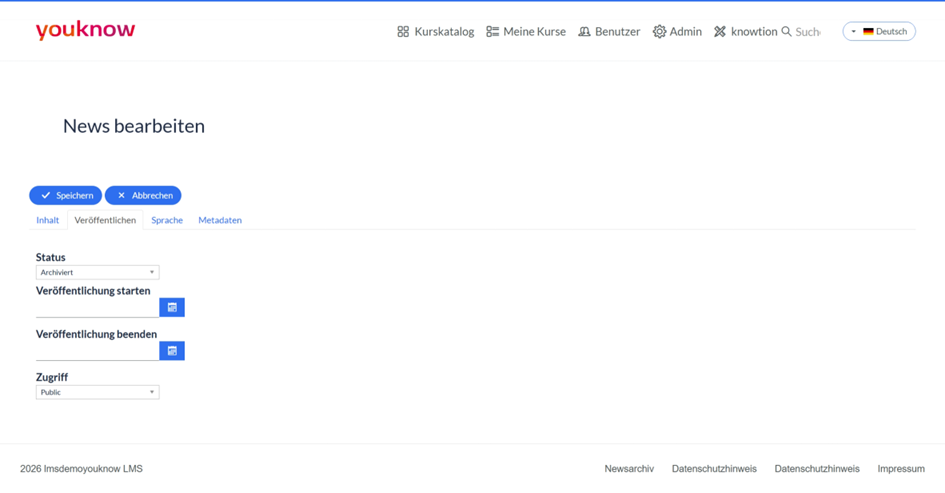The width and height of the screenshot is (945, 493).
Task: Open calendar picker for Veröffentlichung beenden
Action: point(172,351)
